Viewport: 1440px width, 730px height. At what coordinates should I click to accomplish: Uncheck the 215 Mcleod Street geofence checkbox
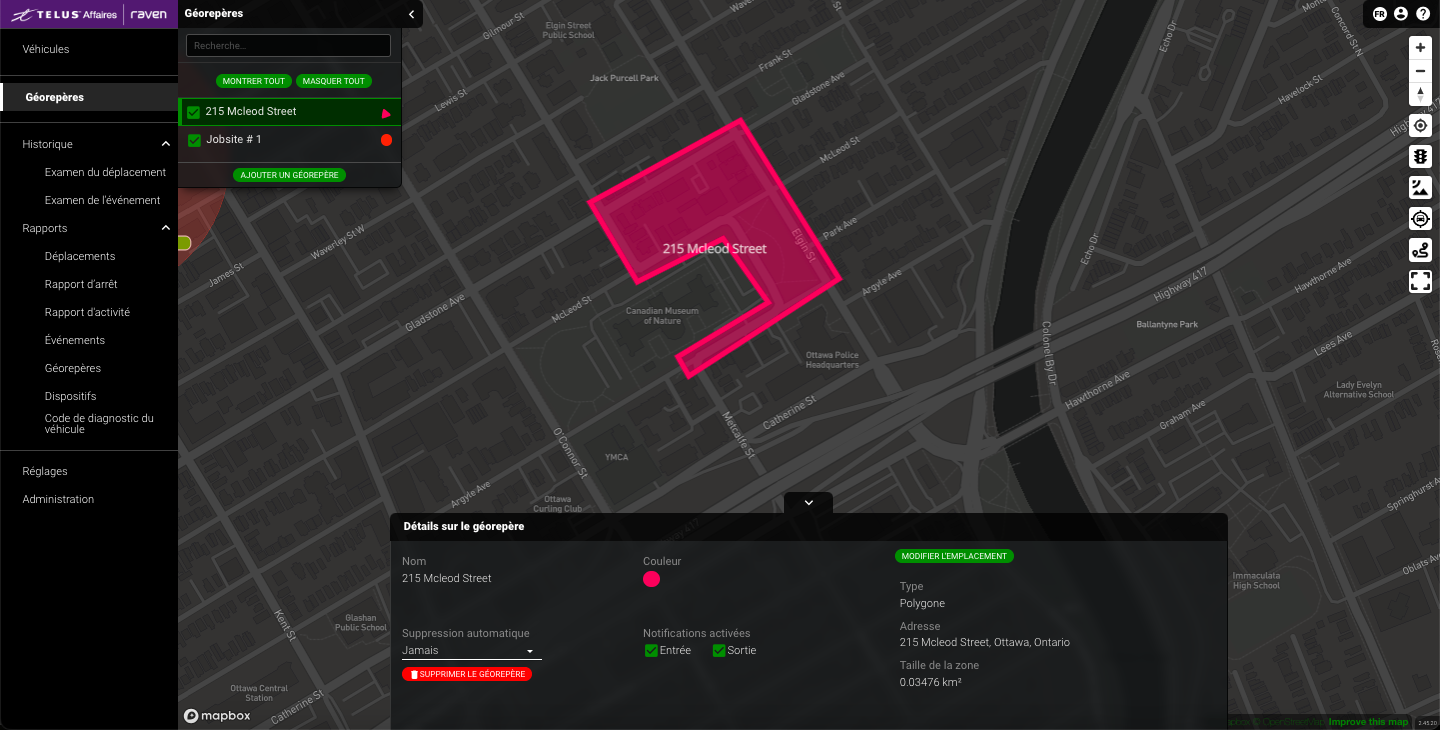(194, 112)
